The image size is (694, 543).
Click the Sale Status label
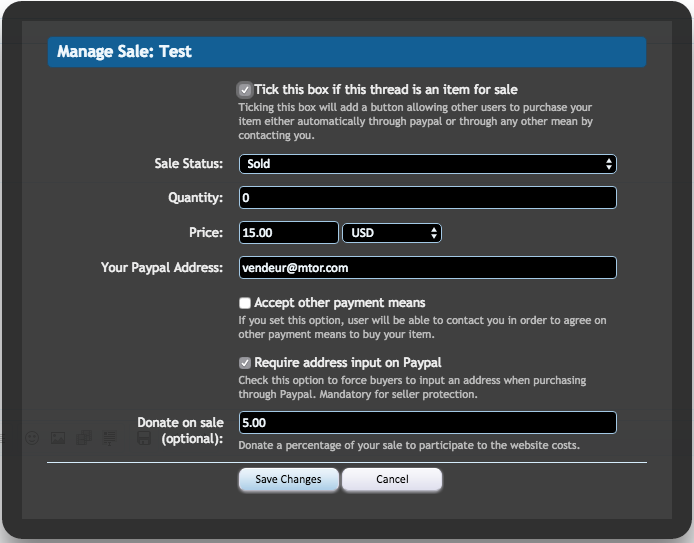click(x=188, y=164)
